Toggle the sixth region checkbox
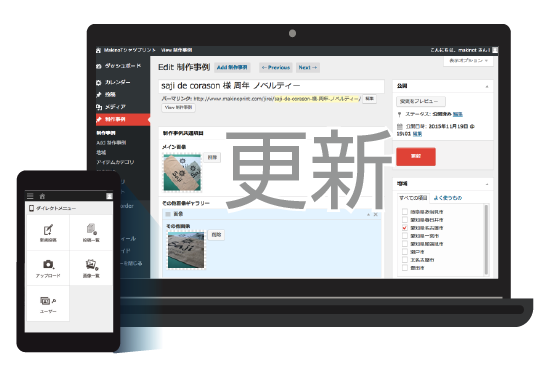The width and height of the screenshot is (553, 374). (x=405, y=252)
